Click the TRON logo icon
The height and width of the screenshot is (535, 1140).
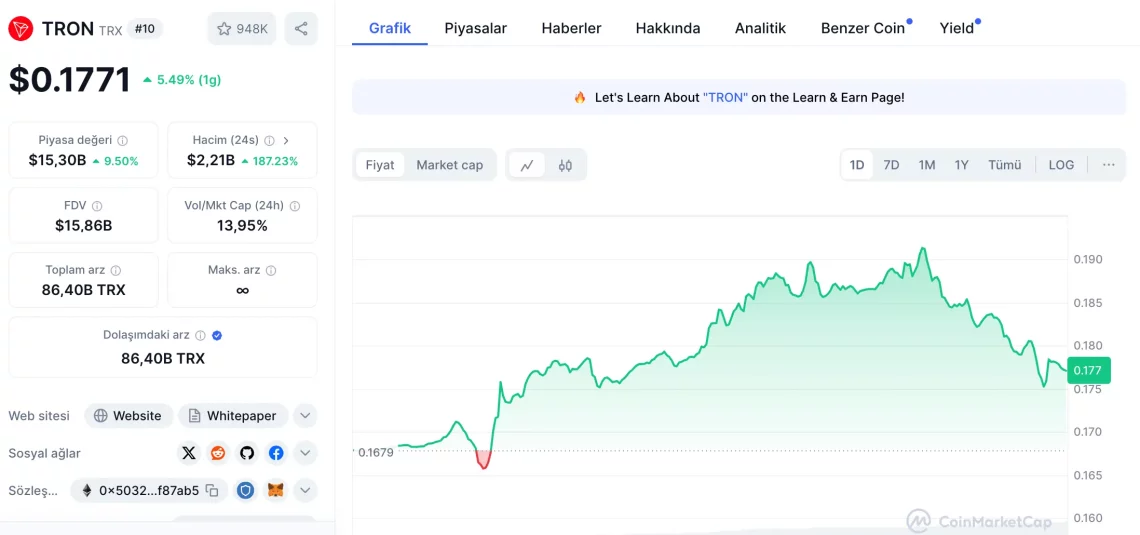click(x=21, y=29)
